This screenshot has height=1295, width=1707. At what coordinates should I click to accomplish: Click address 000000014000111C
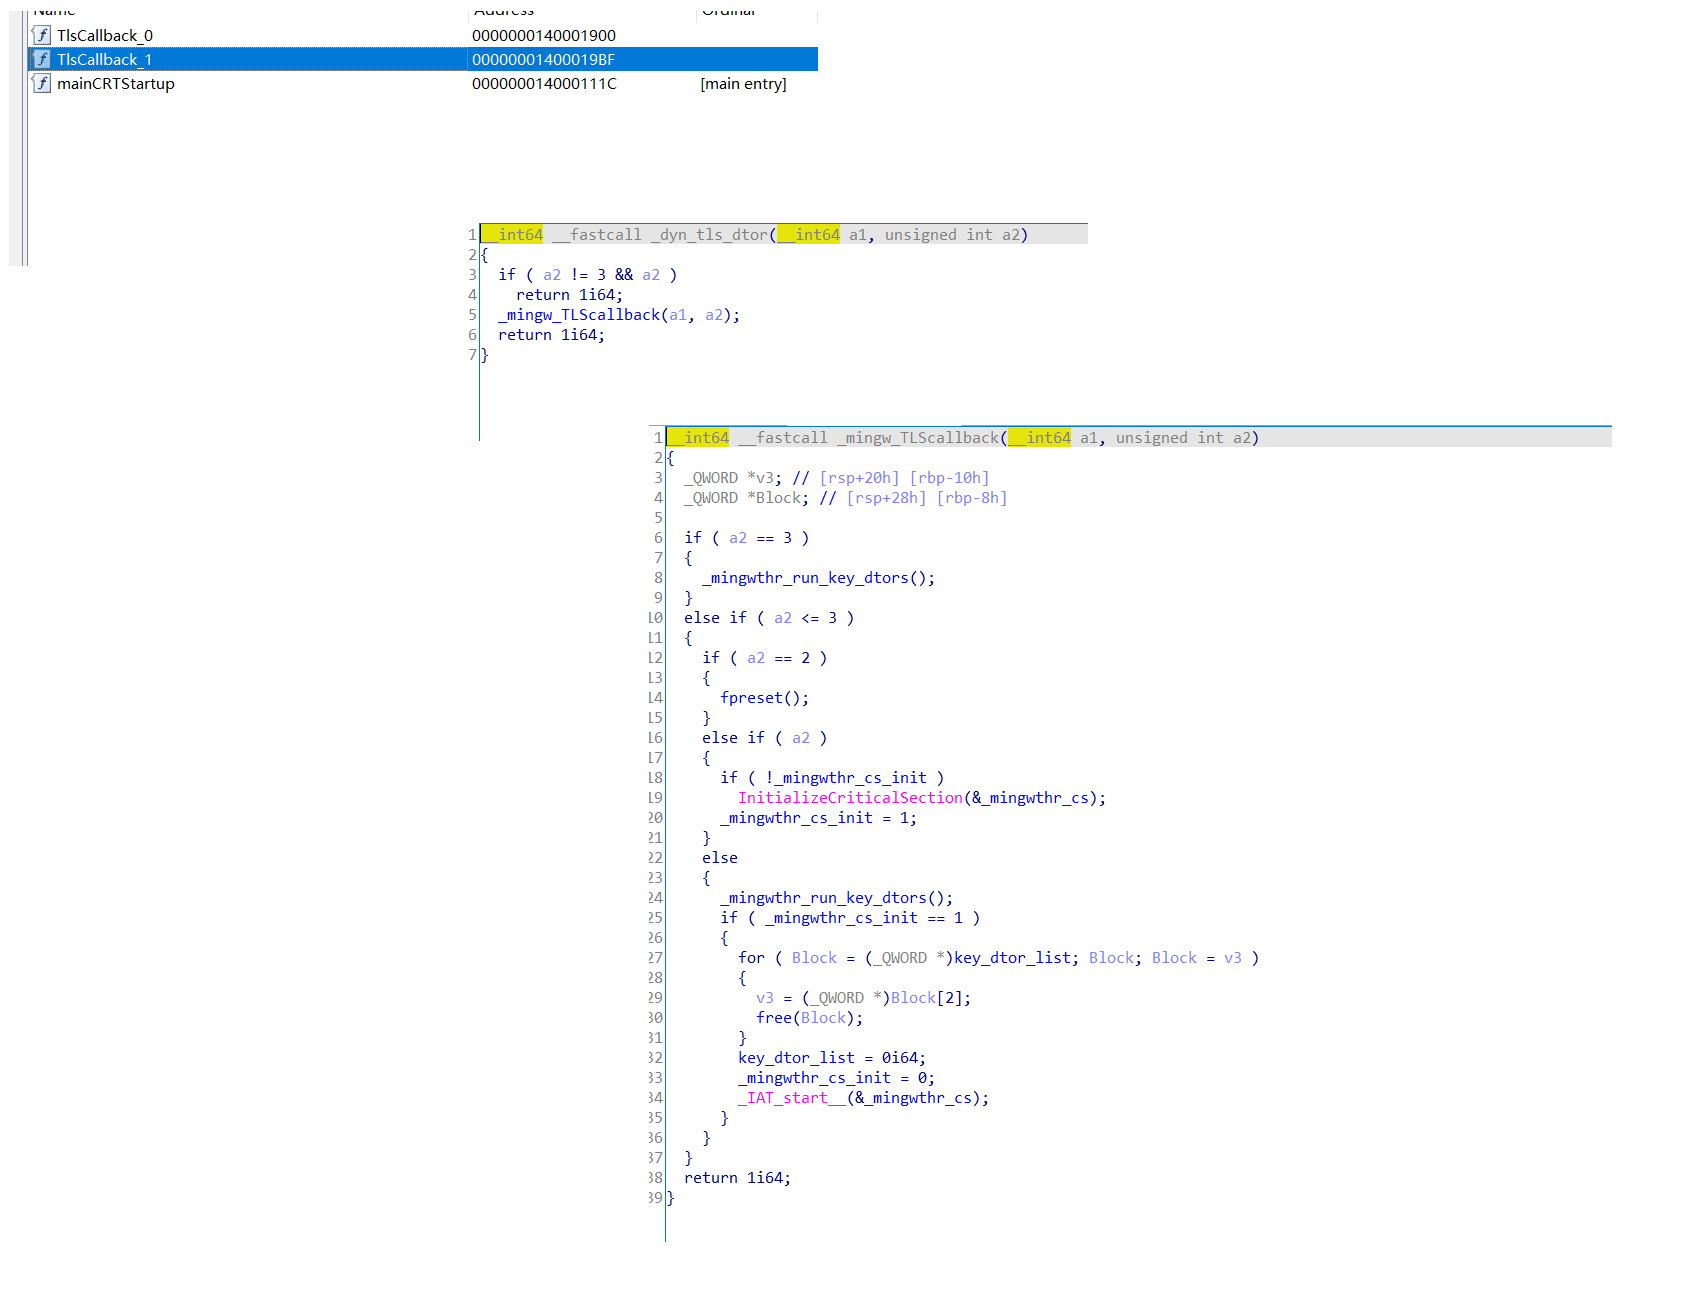click(544, 84)
